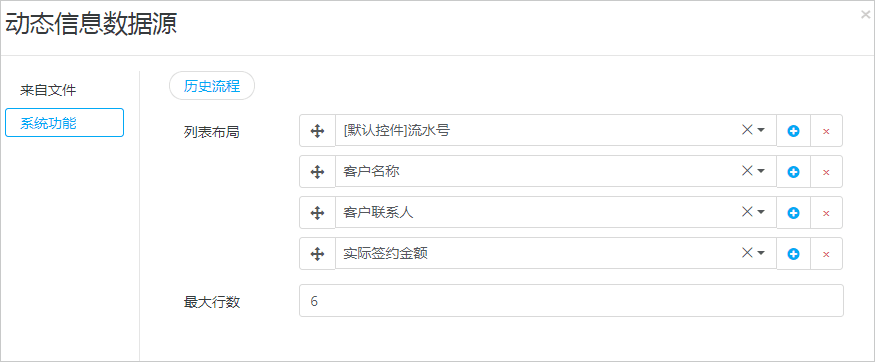Viewport: 875px width, 362px height.
Task: Add a row after 客户联系人 with plus icon
Action: coord(793,213)
